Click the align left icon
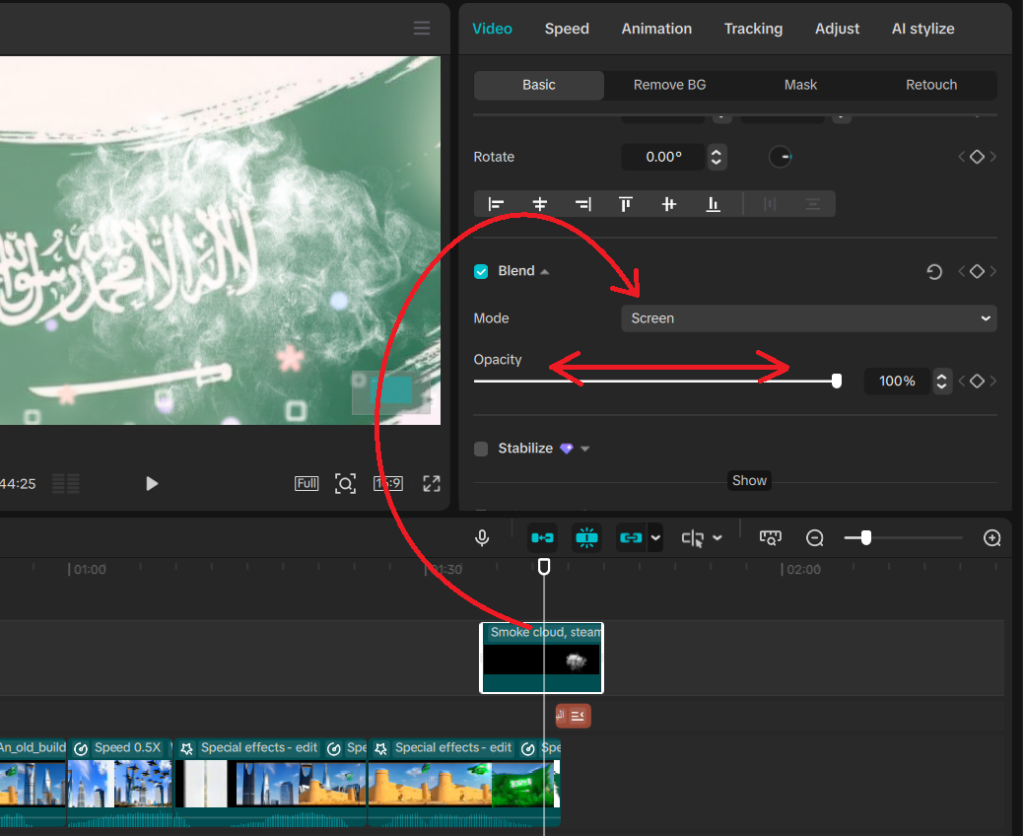 point(496,204)
